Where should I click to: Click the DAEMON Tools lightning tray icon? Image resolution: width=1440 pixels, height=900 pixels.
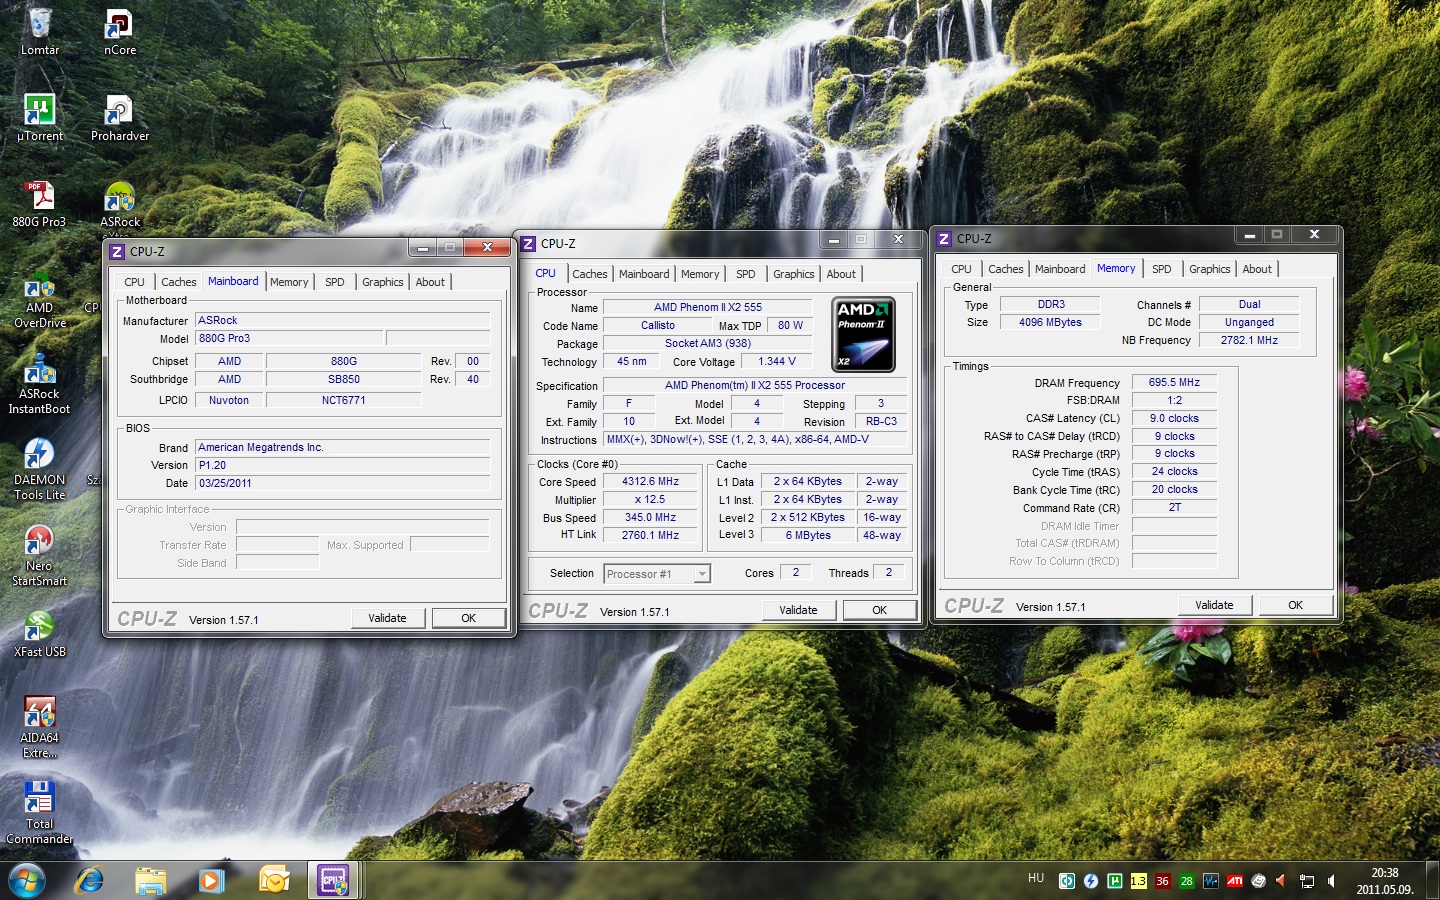[1091, 881]
